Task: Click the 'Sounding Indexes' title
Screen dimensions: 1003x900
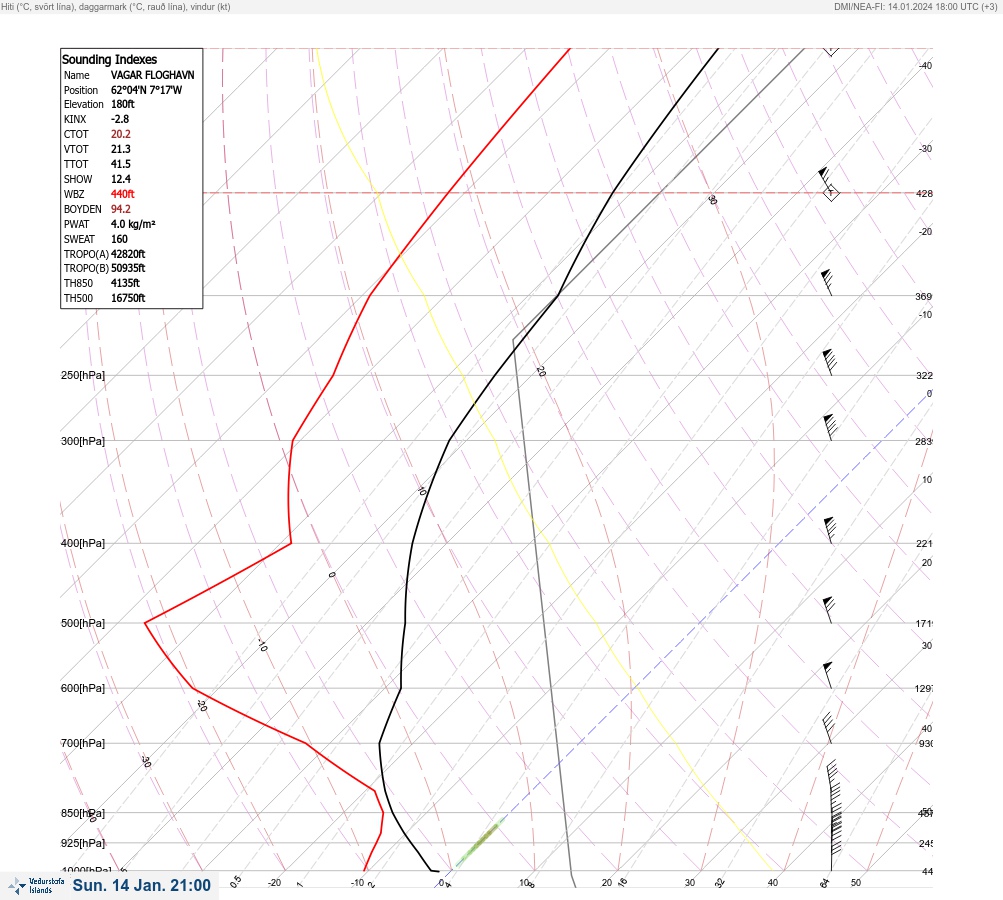Action: [x=109, y=59]
